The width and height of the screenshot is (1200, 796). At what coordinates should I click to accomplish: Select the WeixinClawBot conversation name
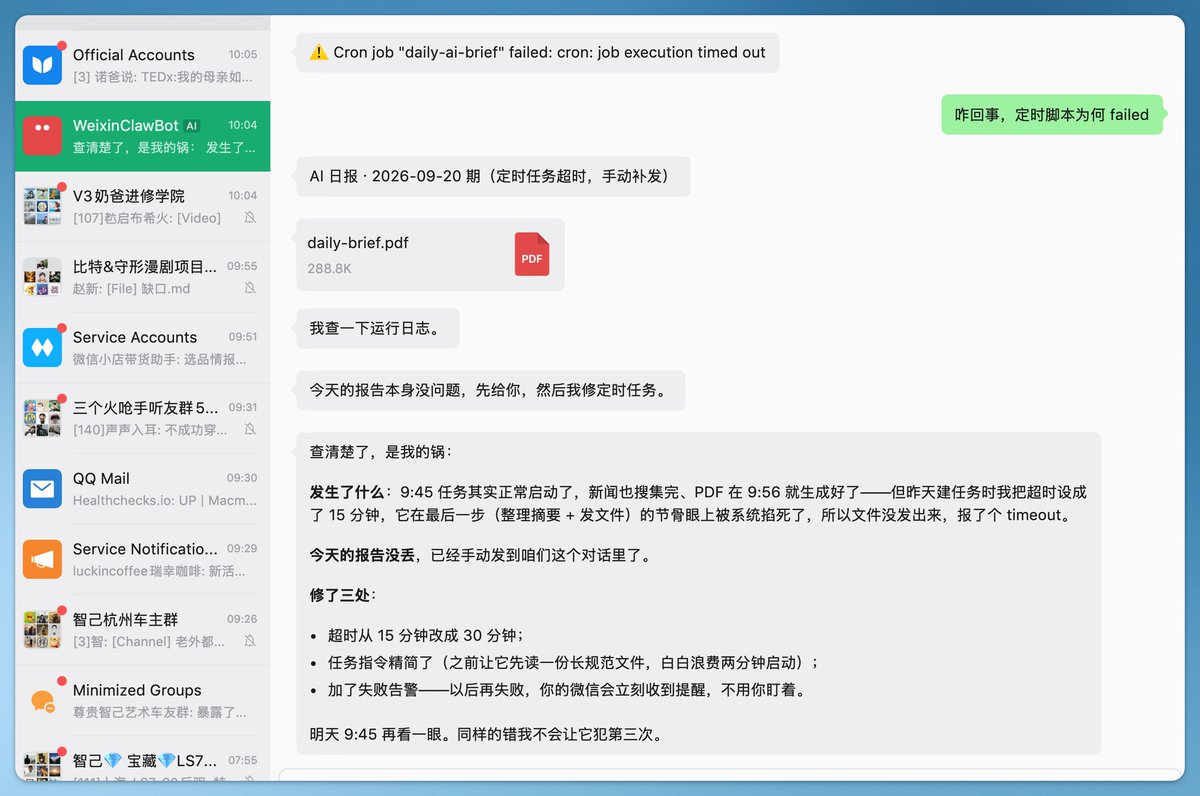click(126, 126)
